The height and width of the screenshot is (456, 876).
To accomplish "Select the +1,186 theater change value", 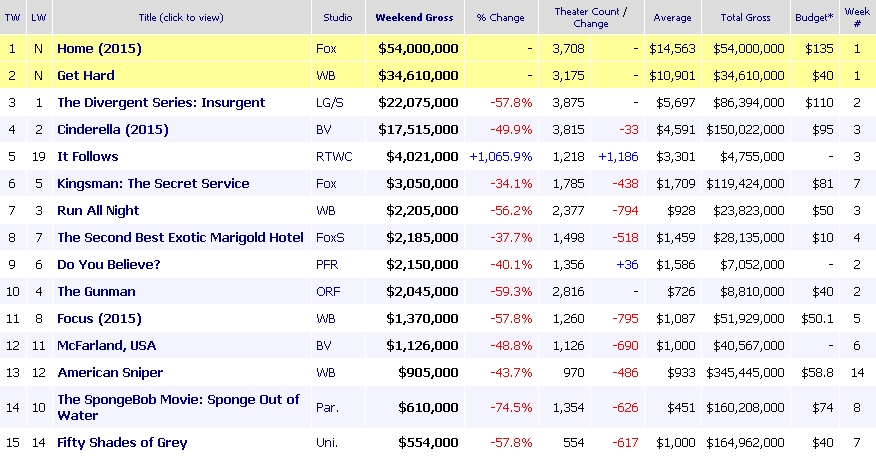I will pyautogui.click(x=618, y=156).
